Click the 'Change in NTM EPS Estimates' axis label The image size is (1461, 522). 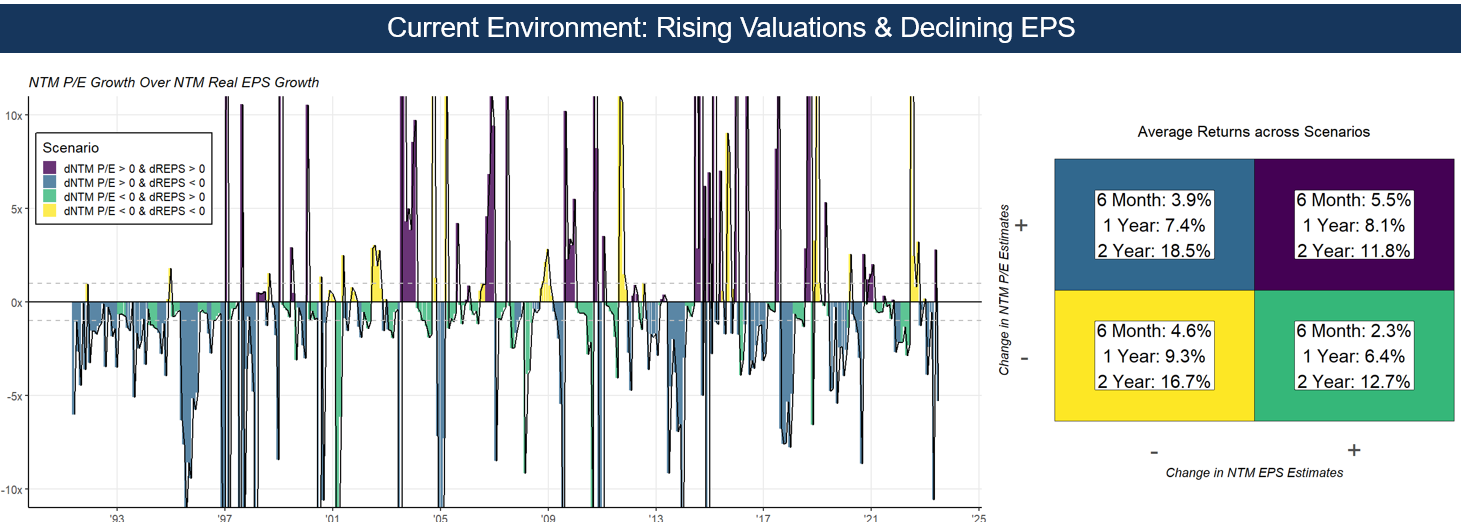[1254, 472]
